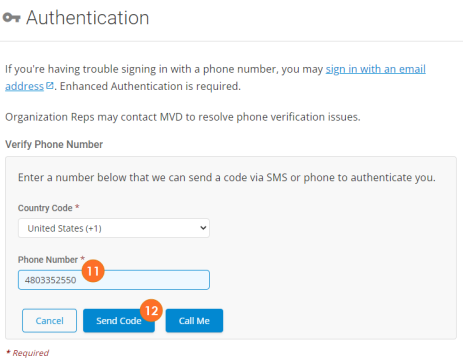463x363 pixels.
Task: Choose the Call Me button
Action: pos(194,321)
